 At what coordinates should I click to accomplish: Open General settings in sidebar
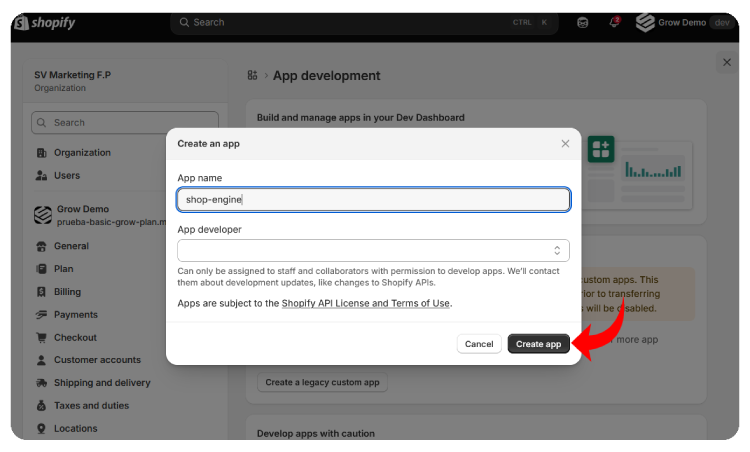pos(71,246)
